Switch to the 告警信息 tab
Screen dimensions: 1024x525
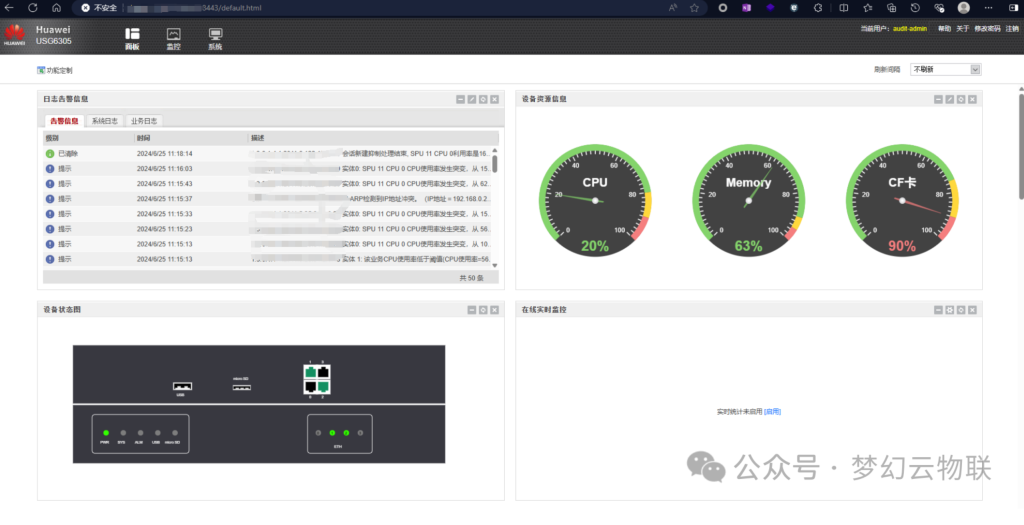(64, 121)
